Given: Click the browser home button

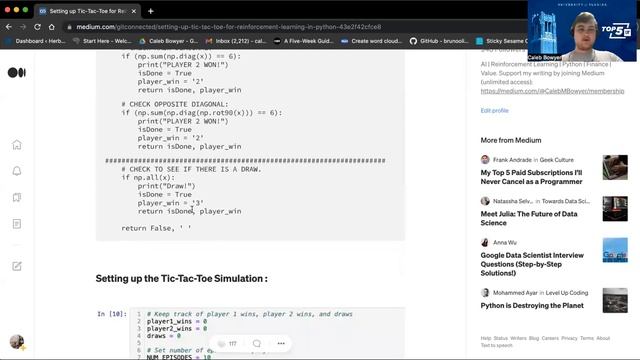Looking at the screenshot, I should pos(51,27).
